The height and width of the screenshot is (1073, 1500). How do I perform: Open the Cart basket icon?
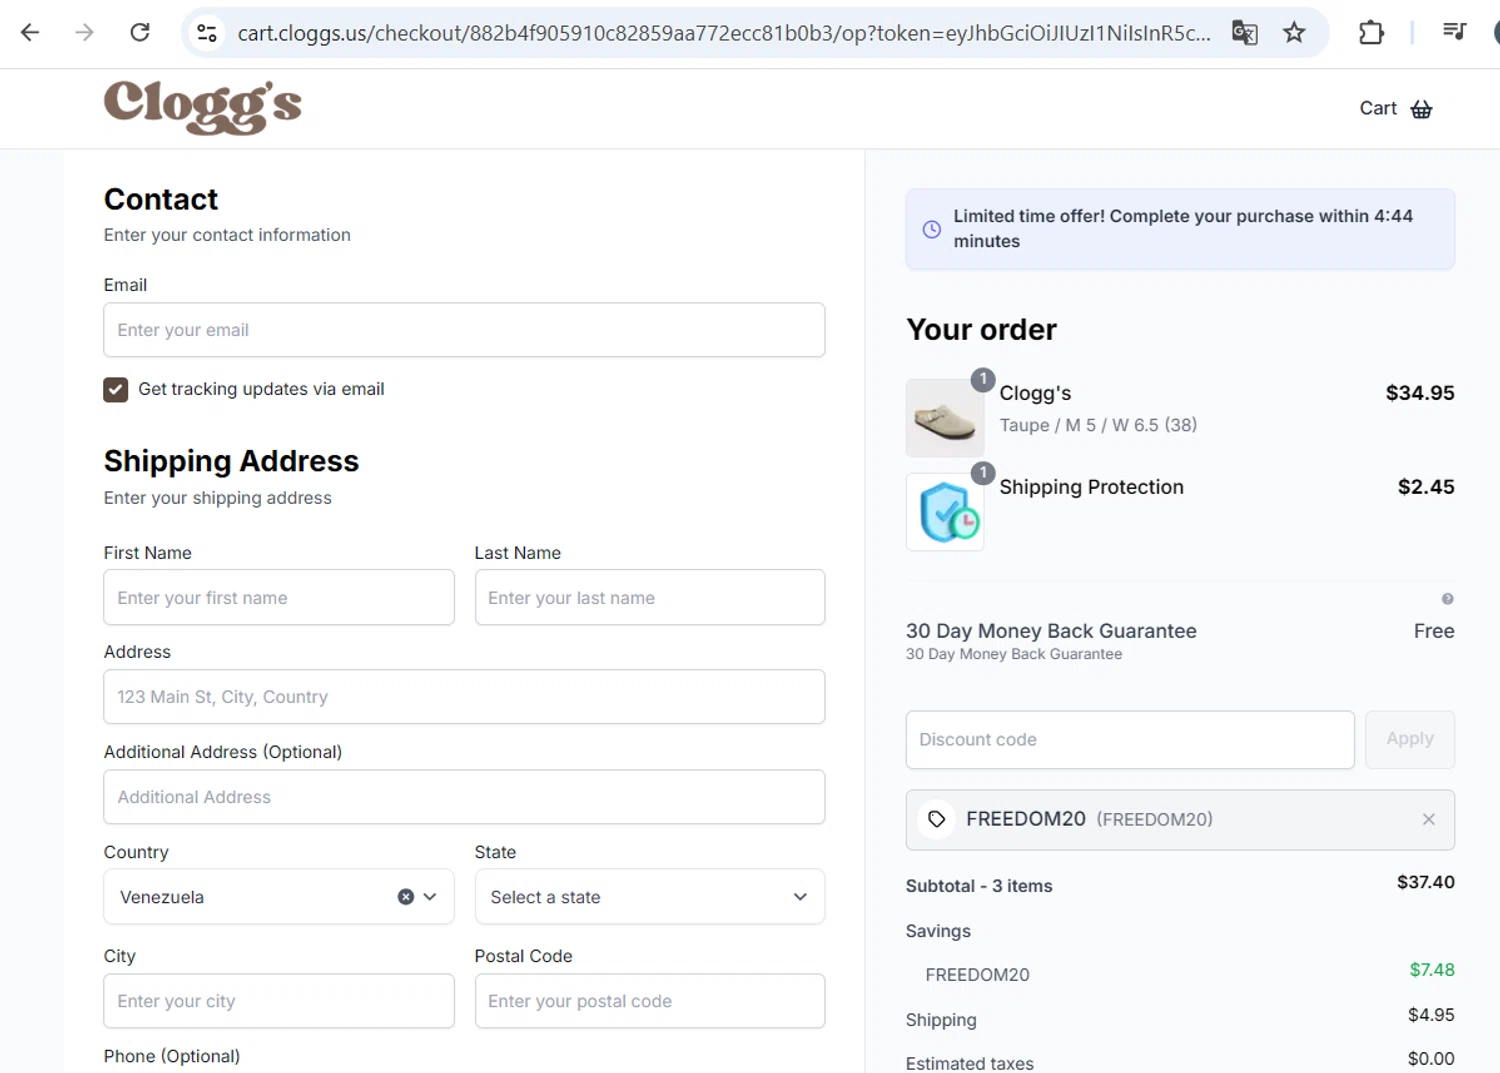point(1422,109)
